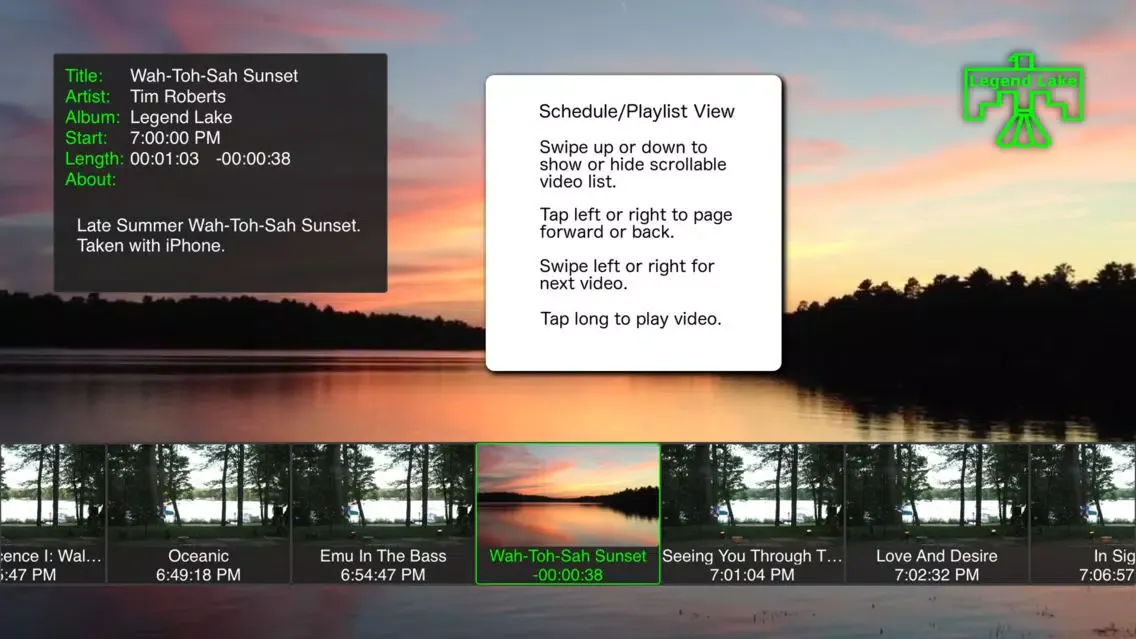1136x639 pixels.
Task: Click the title 'Wah-Toh-Sah Sunset' in info panel
Action: 214,76
